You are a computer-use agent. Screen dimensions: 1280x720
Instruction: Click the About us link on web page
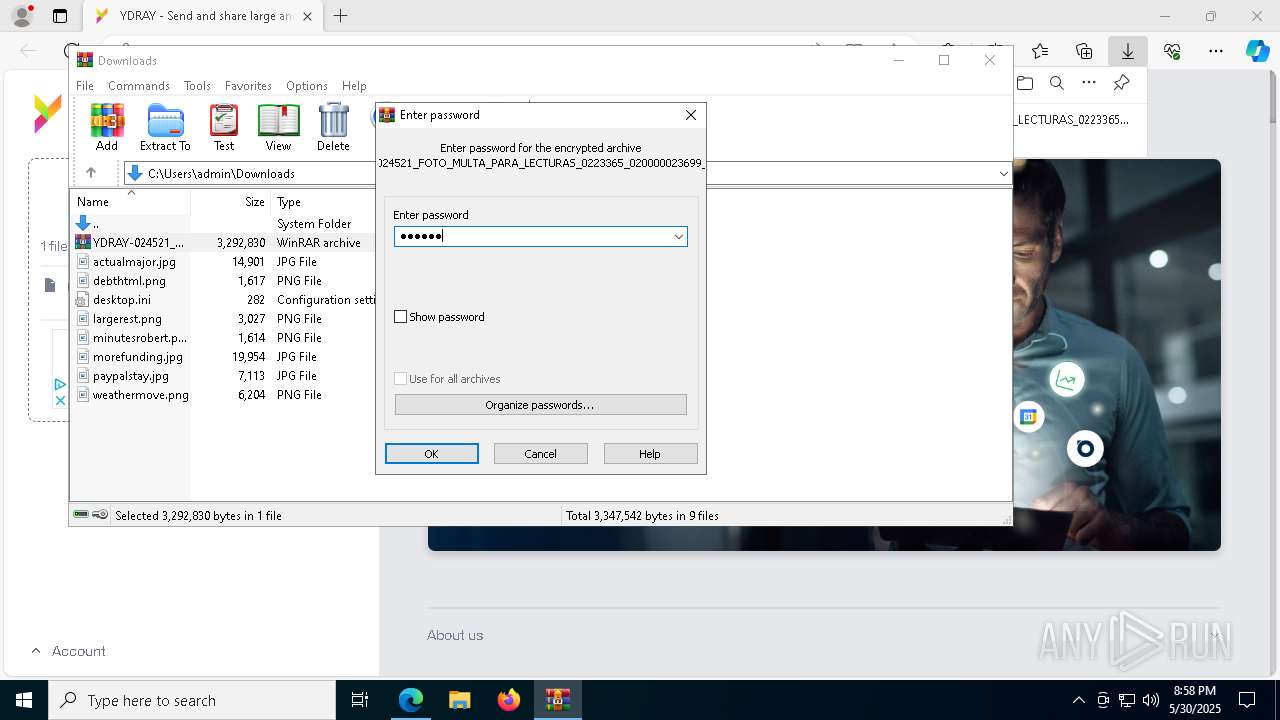pos(455,635)
